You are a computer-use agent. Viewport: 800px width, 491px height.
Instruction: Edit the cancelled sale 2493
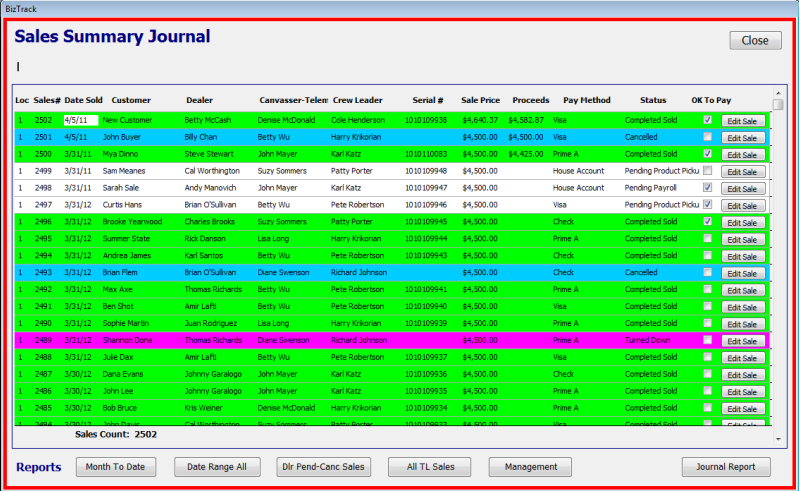(743, 274)
